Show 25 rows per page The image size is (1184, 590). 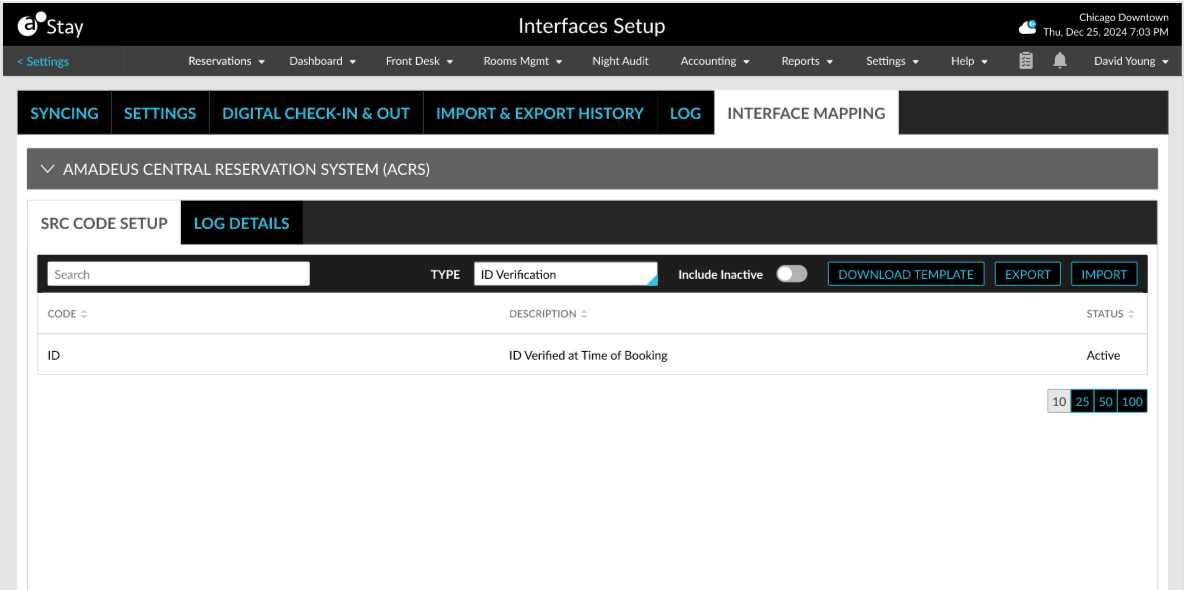click(x=1082, y=402)
